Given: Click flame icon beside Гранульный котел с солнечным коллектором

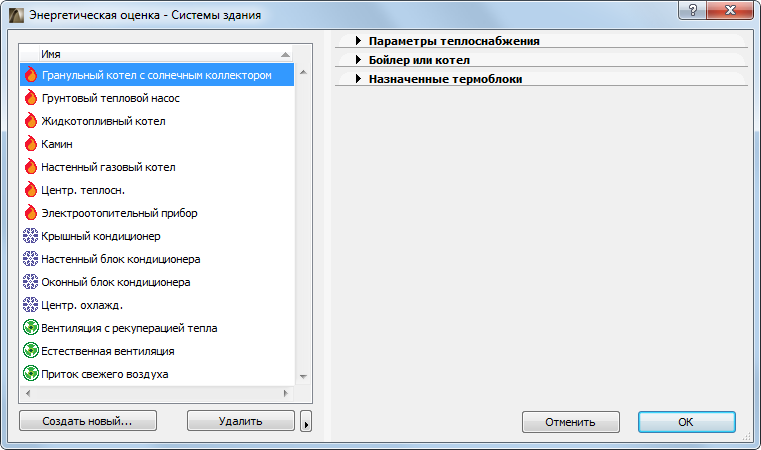Looking at the screenshot, I should [x=31, y=75].
